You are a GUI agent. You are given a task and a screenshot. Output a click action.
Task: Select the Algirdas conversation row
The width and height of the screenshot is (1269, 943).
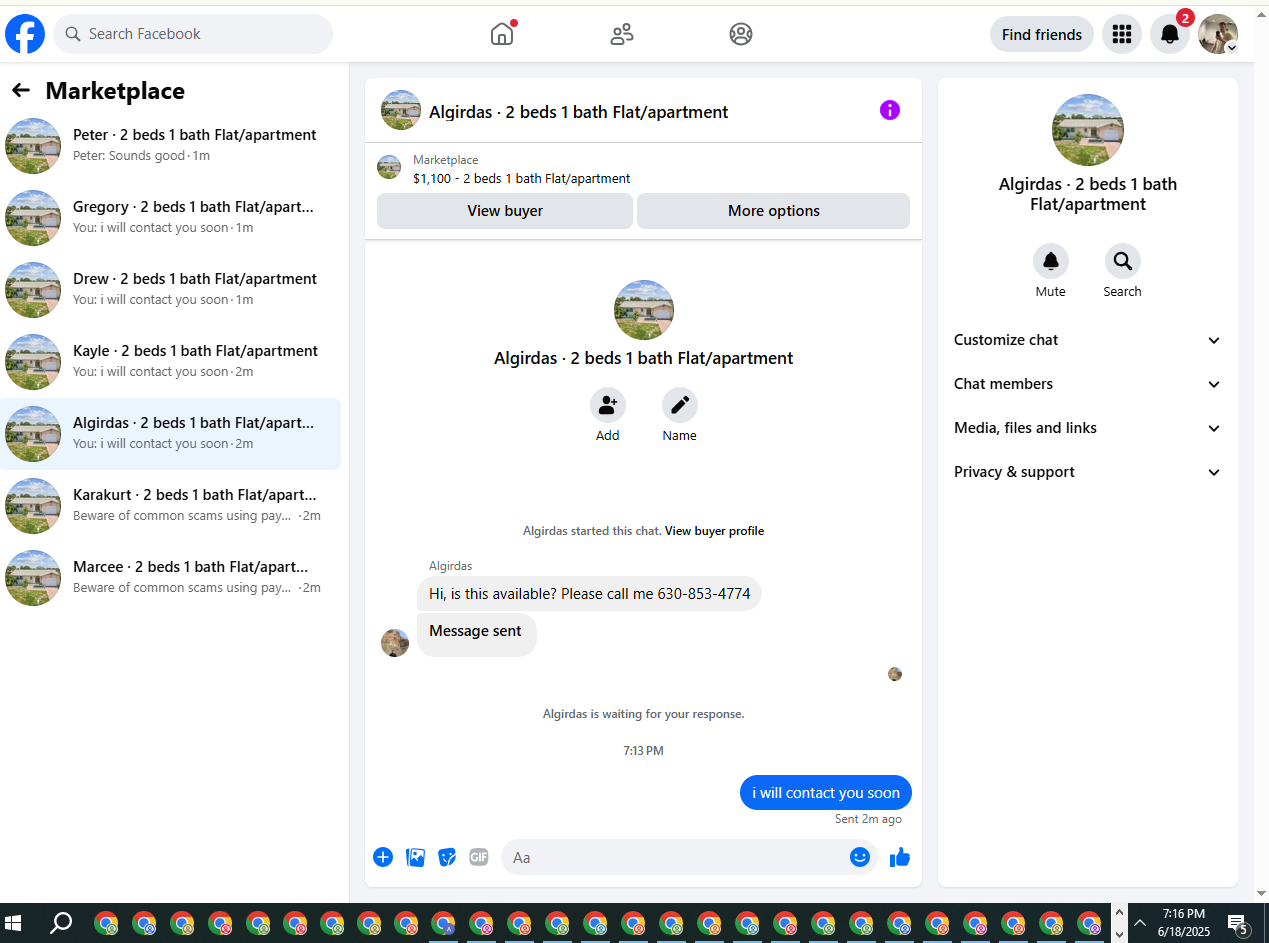tap(170, 434)
